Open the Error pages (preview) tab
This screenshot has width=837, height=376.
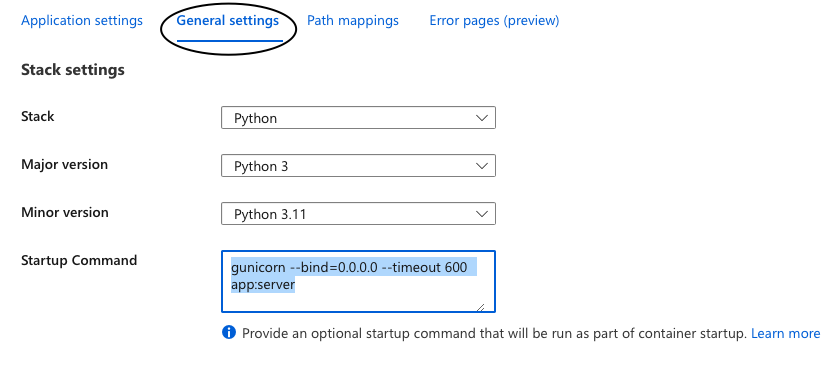click(494, 21)
